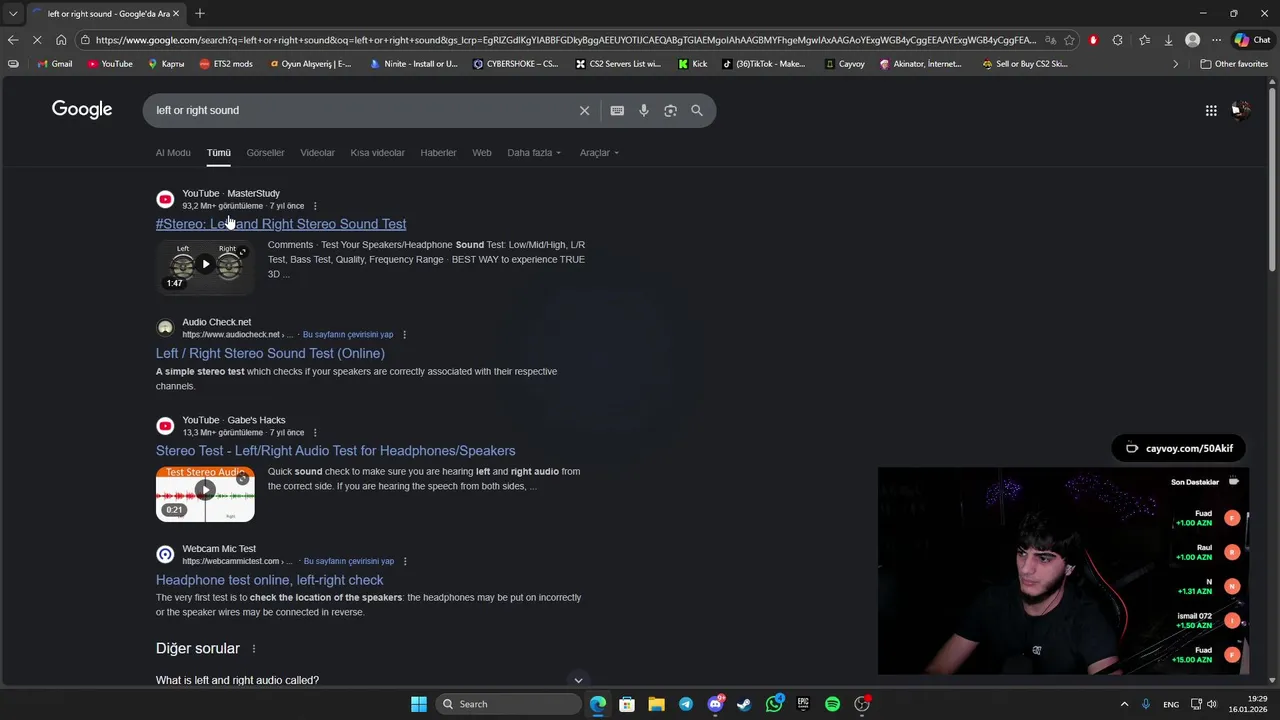
Task: Open the ETS2 mods bookmark
Action: point(226,64)
